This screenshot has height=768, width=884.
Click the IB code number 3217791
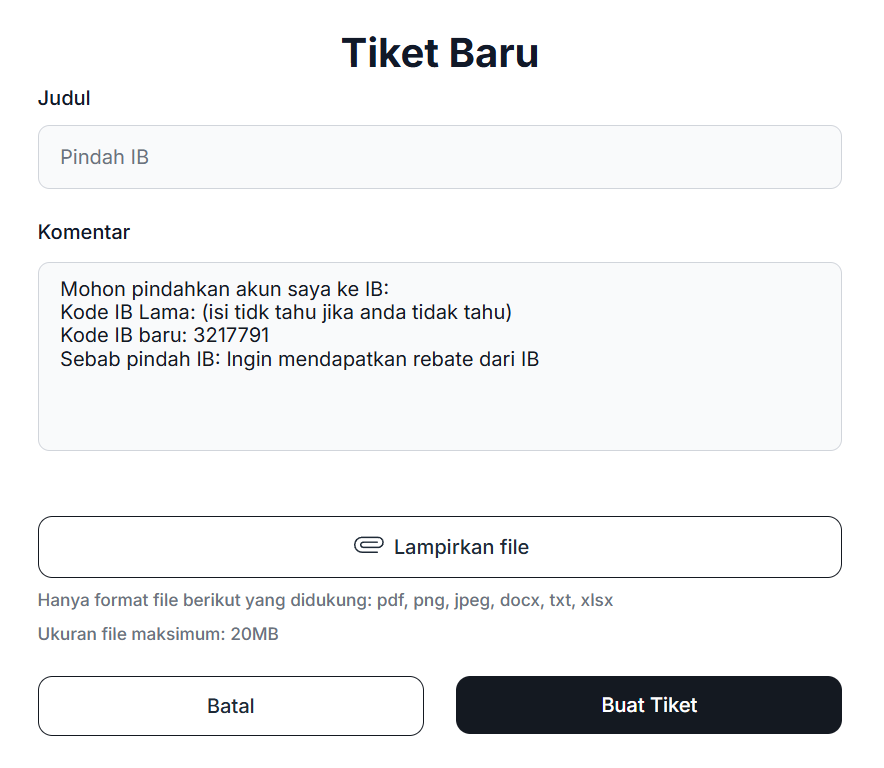[231, 336]
